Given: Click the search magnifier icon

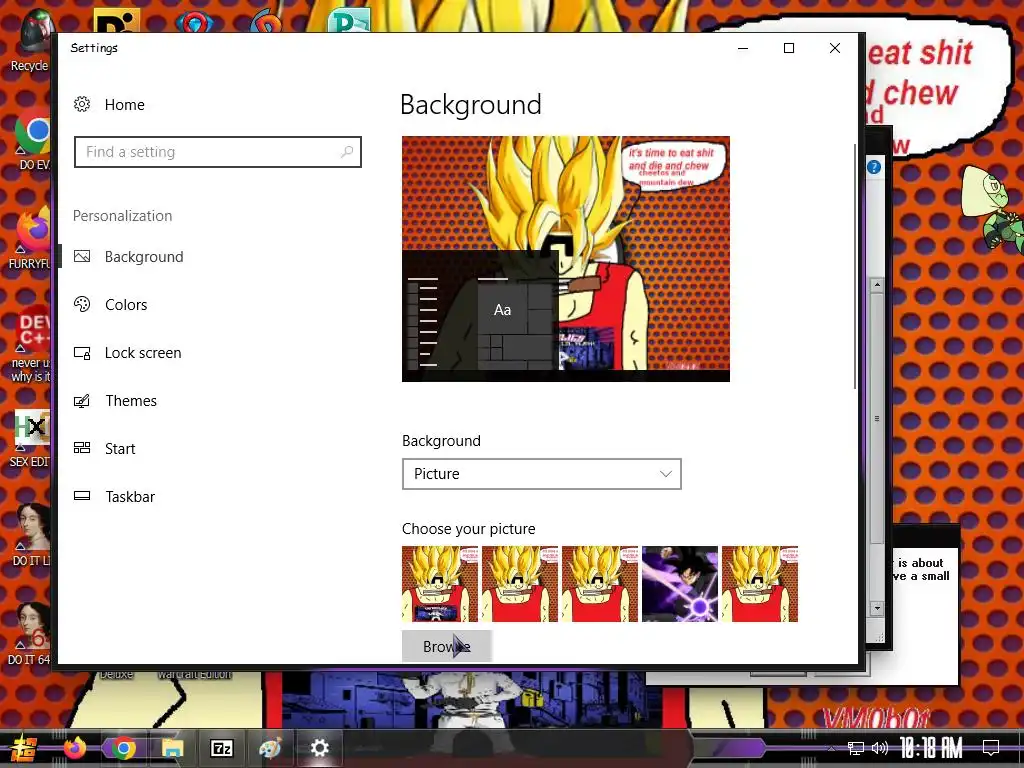Looking at the screenshot, I should pos(347,152).
